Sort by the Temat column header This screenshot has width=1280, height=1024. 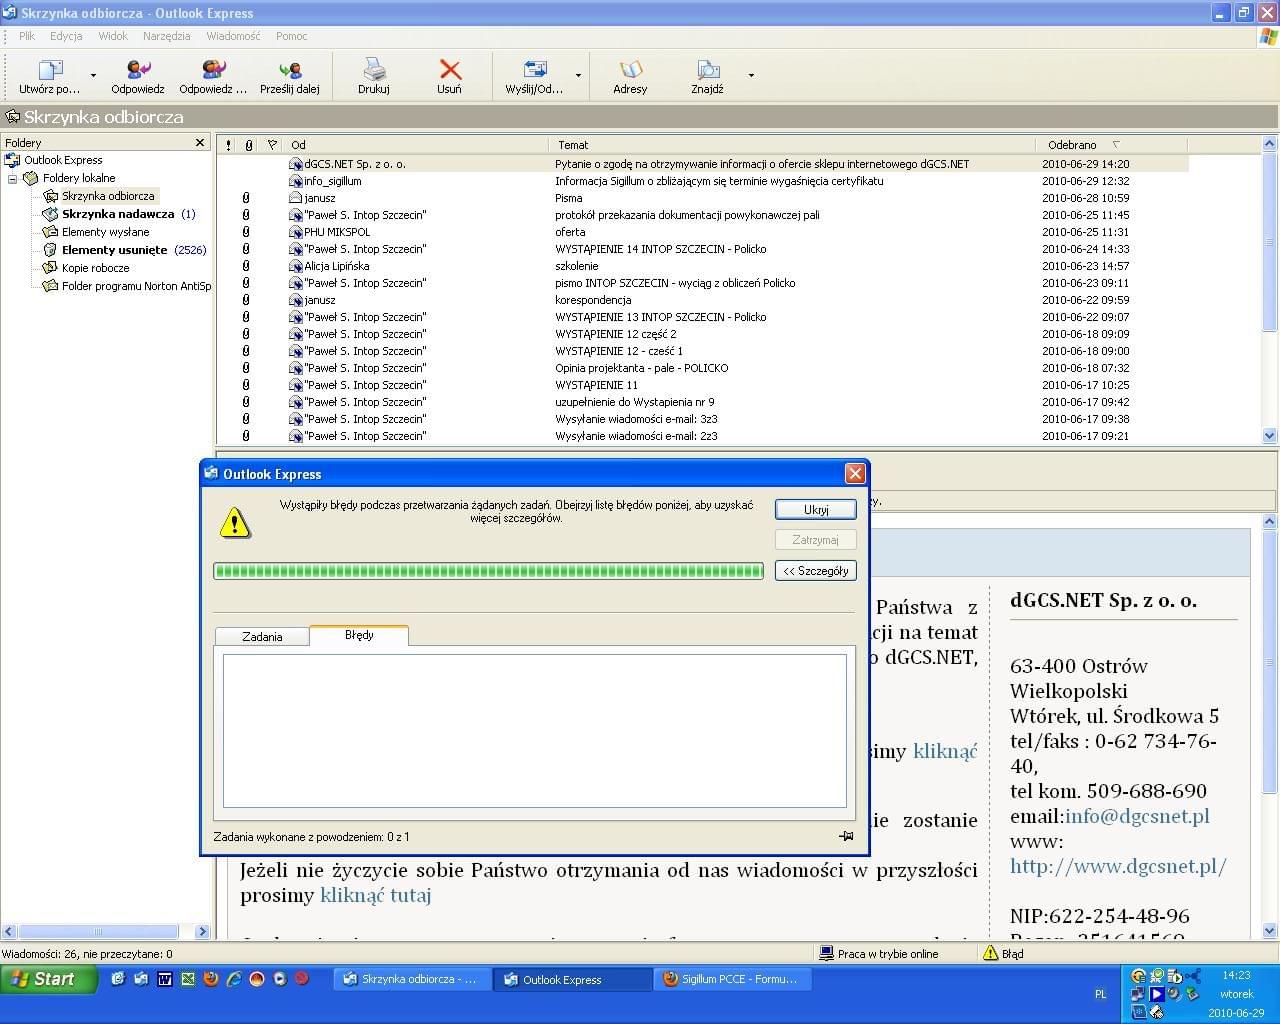click(x=793, y=145)
